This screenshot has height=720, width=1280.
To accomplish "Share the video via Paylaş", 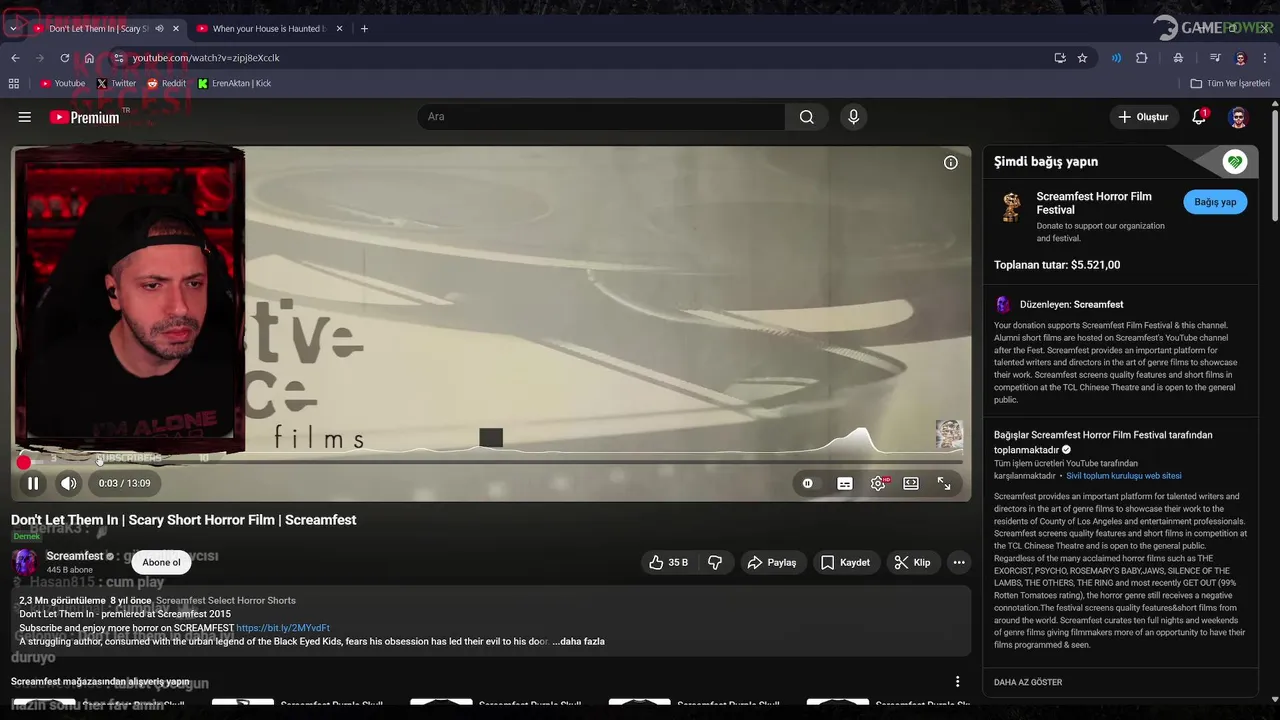I will coord(772,563).
